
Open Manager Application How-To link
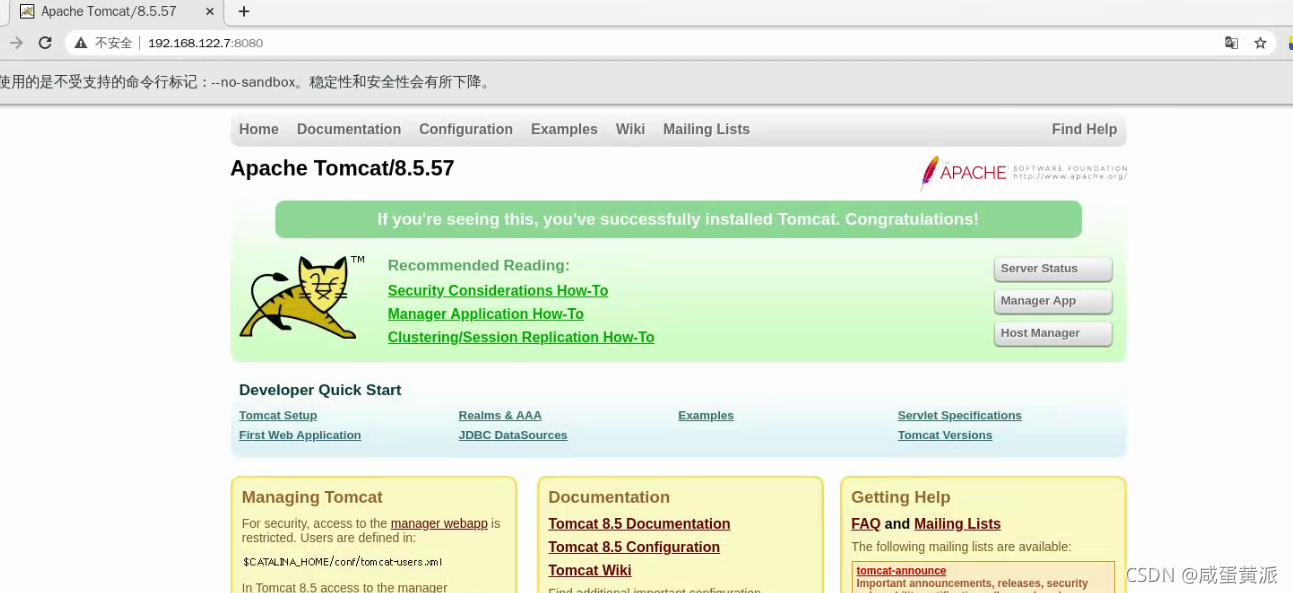click(x=486, y=314)
